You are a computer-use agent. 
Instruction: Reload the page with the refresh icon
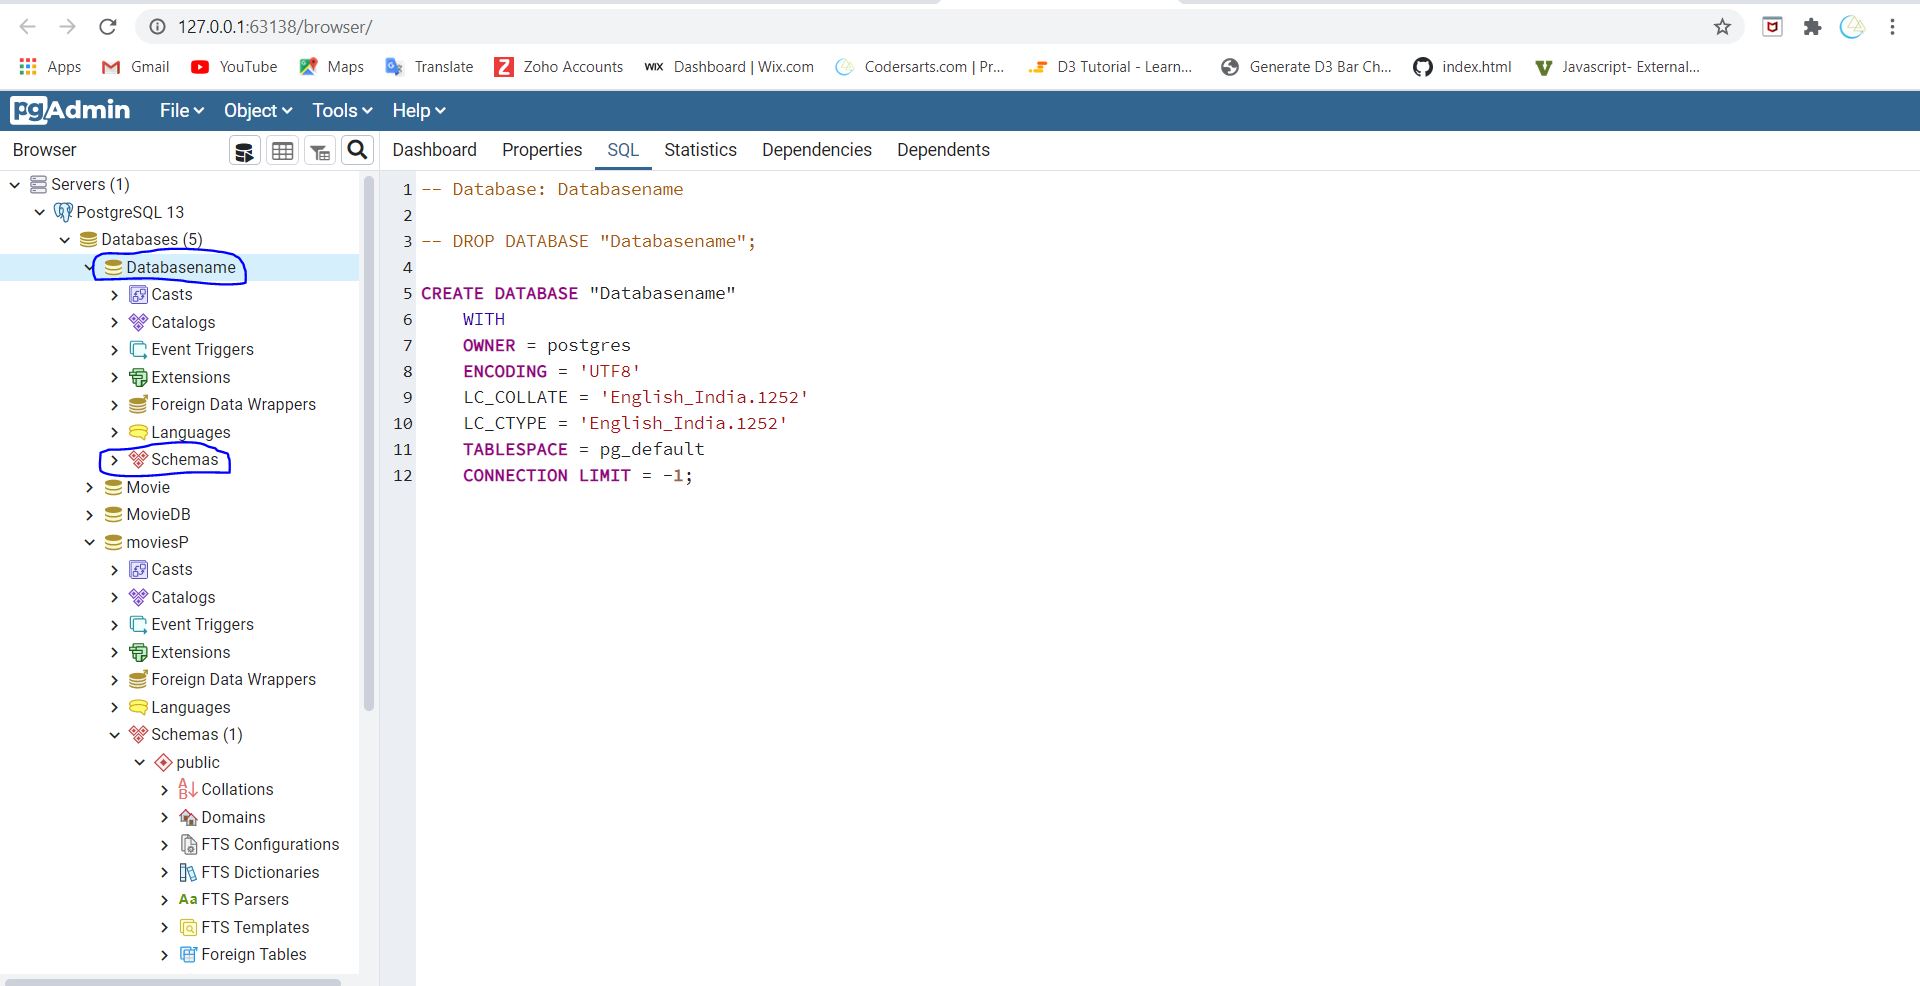click(x=108, y=27)
